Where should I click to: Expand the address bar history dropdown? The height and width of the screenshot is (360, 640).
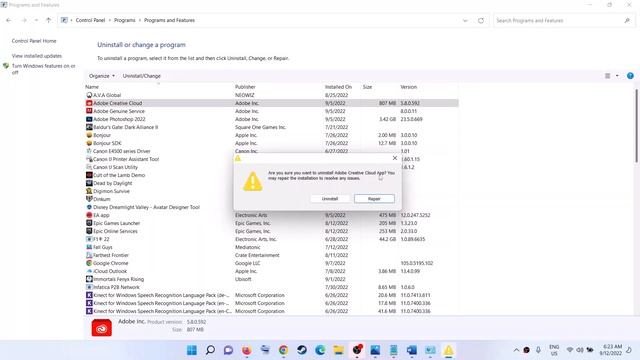click(465, 20)
